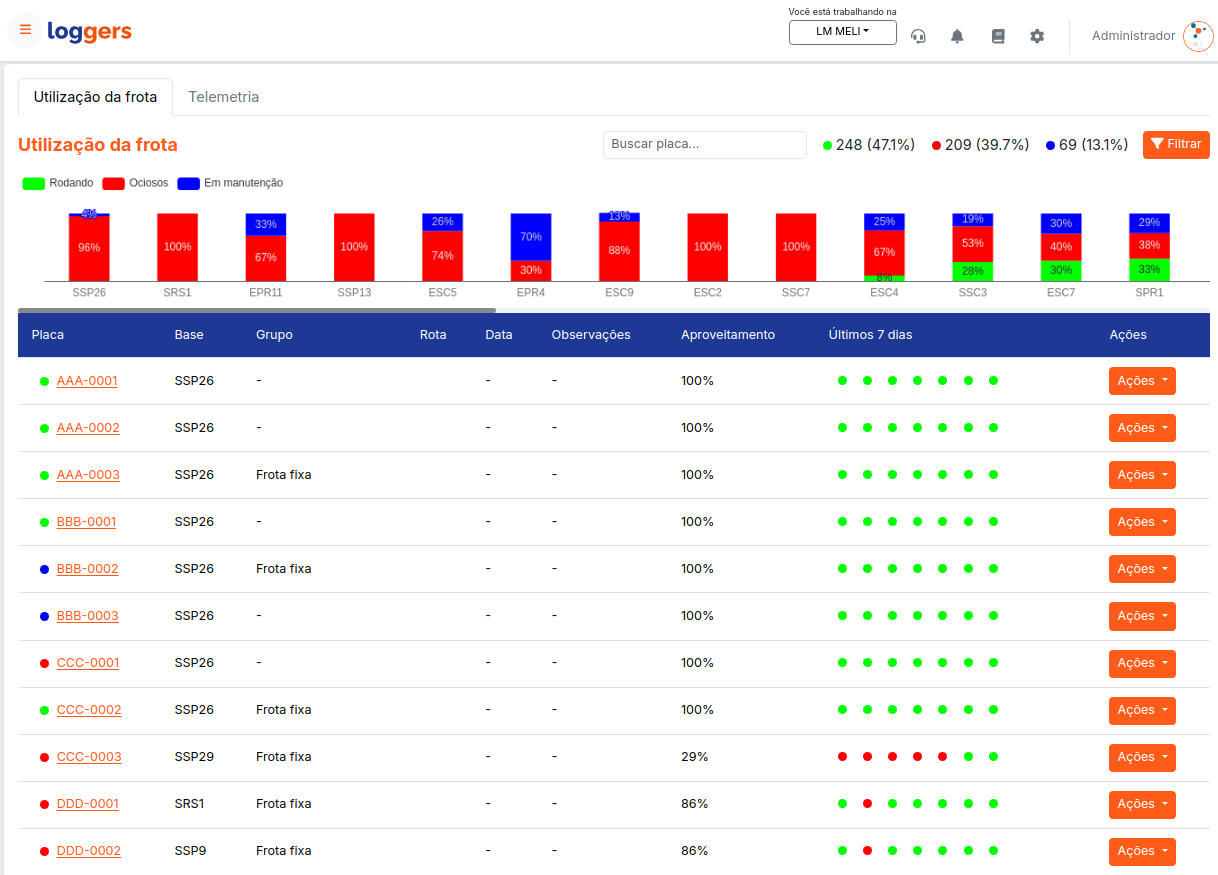Image resolution: width=1218 pixels, height=875 pixels.
Task: Toggle Em manutenção legend in chart
Action: pos(230,183)
